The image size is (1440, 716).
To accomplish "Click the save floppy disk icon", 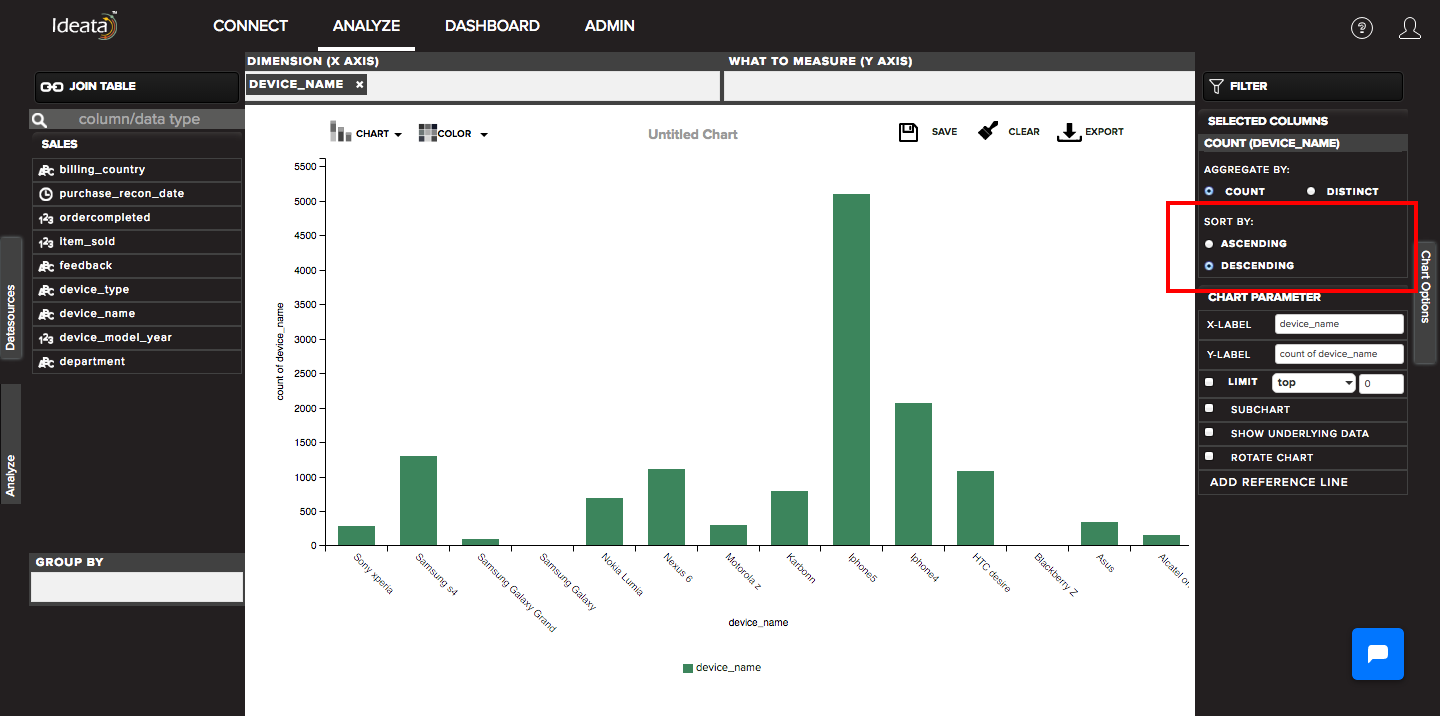I will pos(909,132).
